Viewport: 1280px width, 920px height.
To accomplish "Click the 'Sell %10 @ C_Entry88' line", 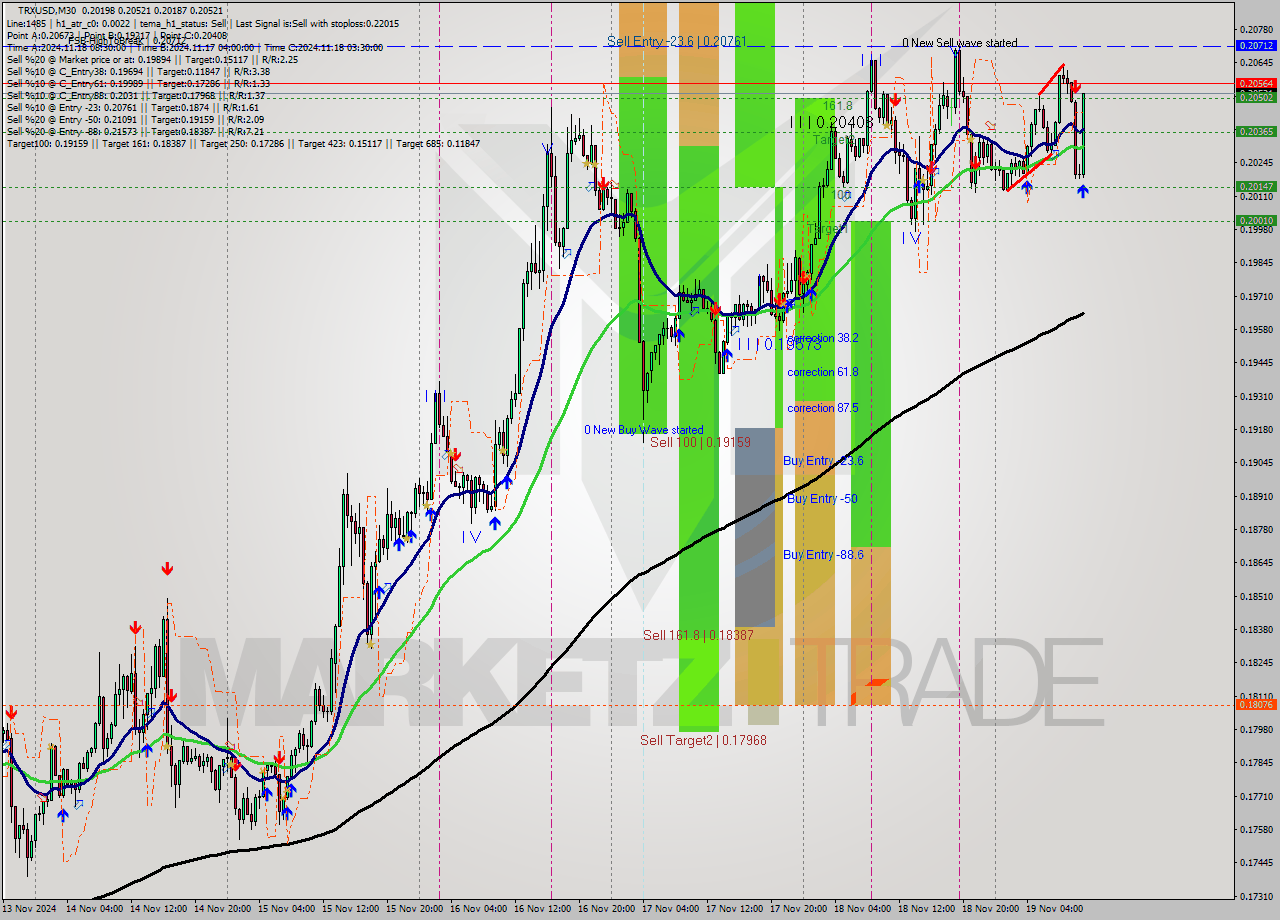I will 136,95.
